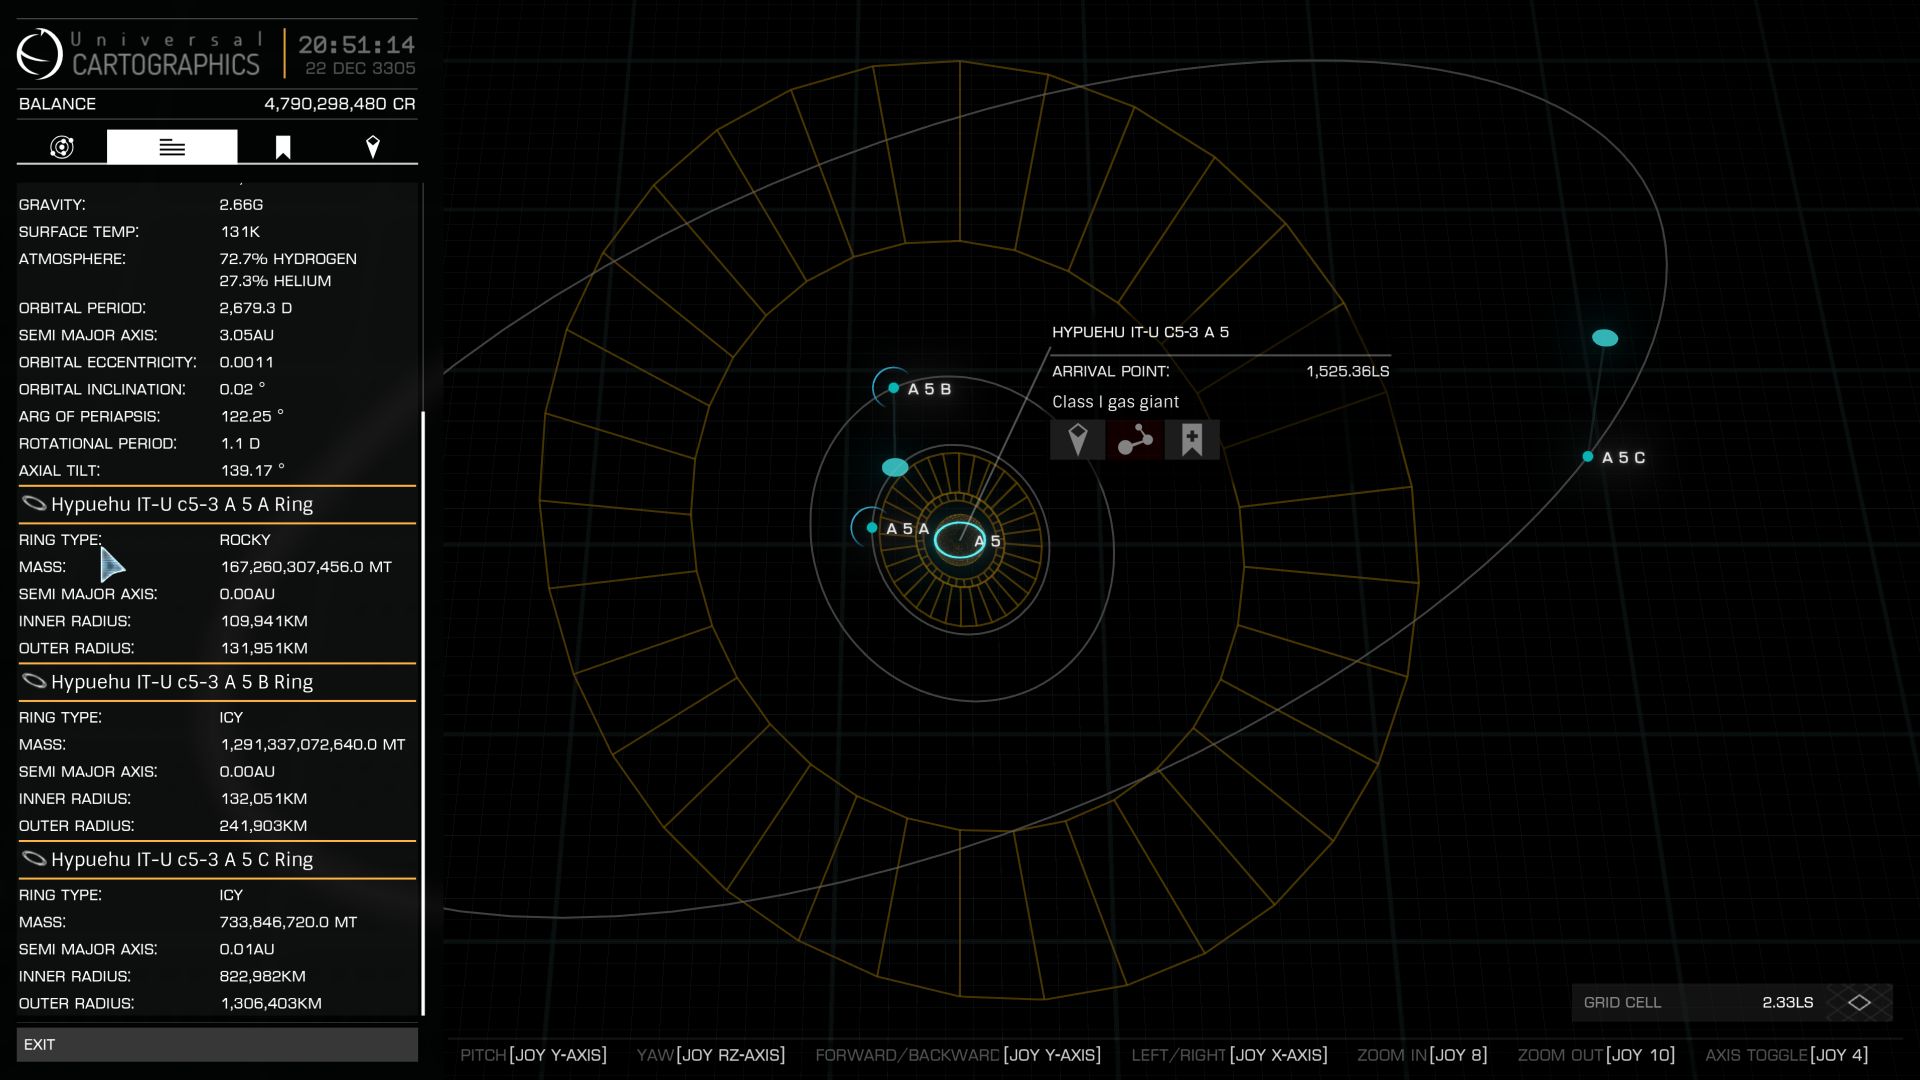Click the orbital period 2,679.3 D value
Viewport: 1920px width, 1080px height.
pos(256,308)
